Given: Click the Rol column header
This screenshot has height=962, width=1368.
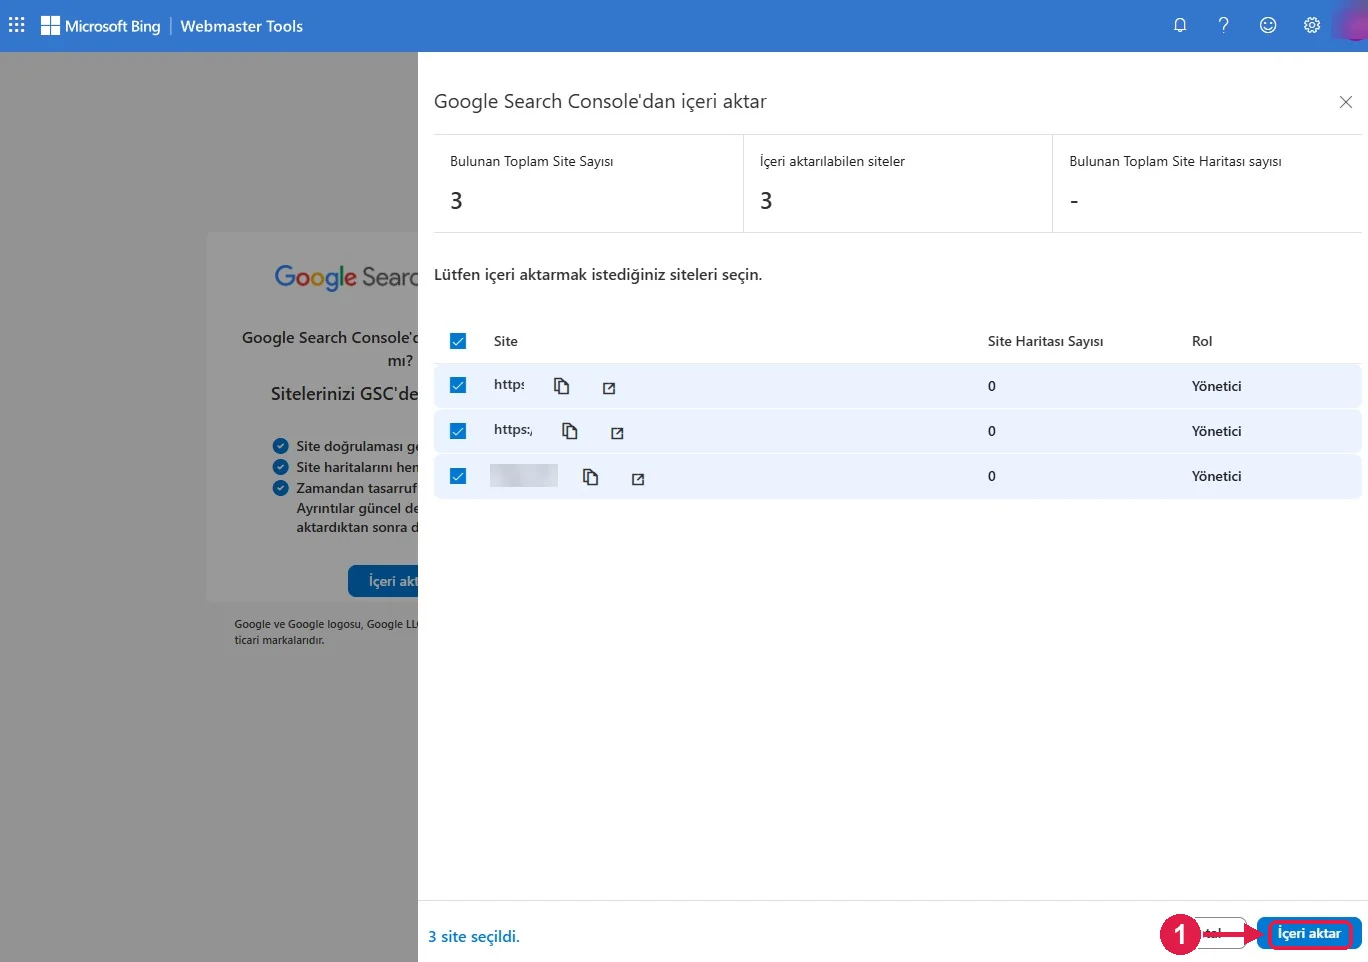Looking at the screenshot, I should point(1202,341).
